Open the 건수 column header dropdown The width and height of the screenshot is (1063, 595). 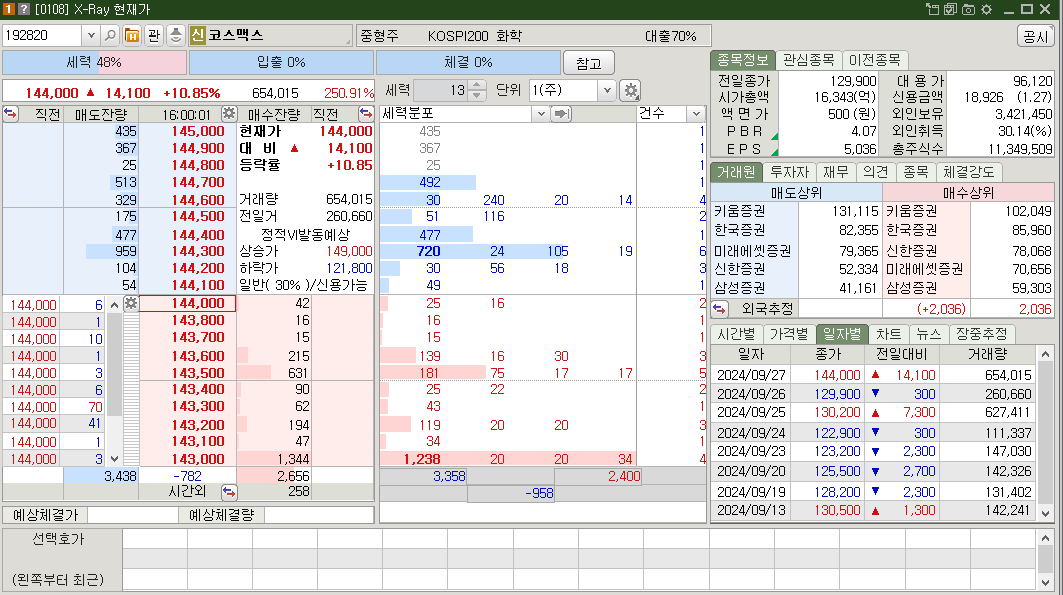tap(696, 112)
